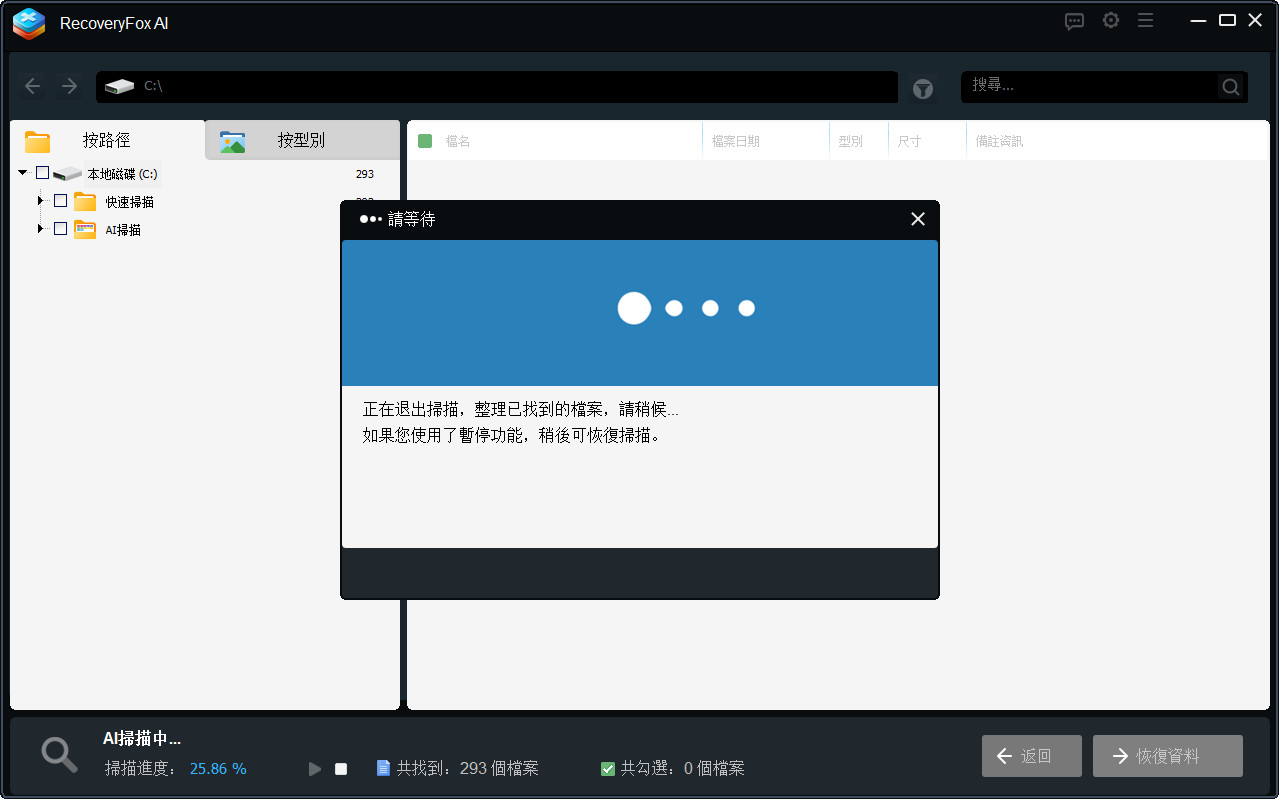
Task: Click the forward navigation arrow
Action: (x=68, y=86)
